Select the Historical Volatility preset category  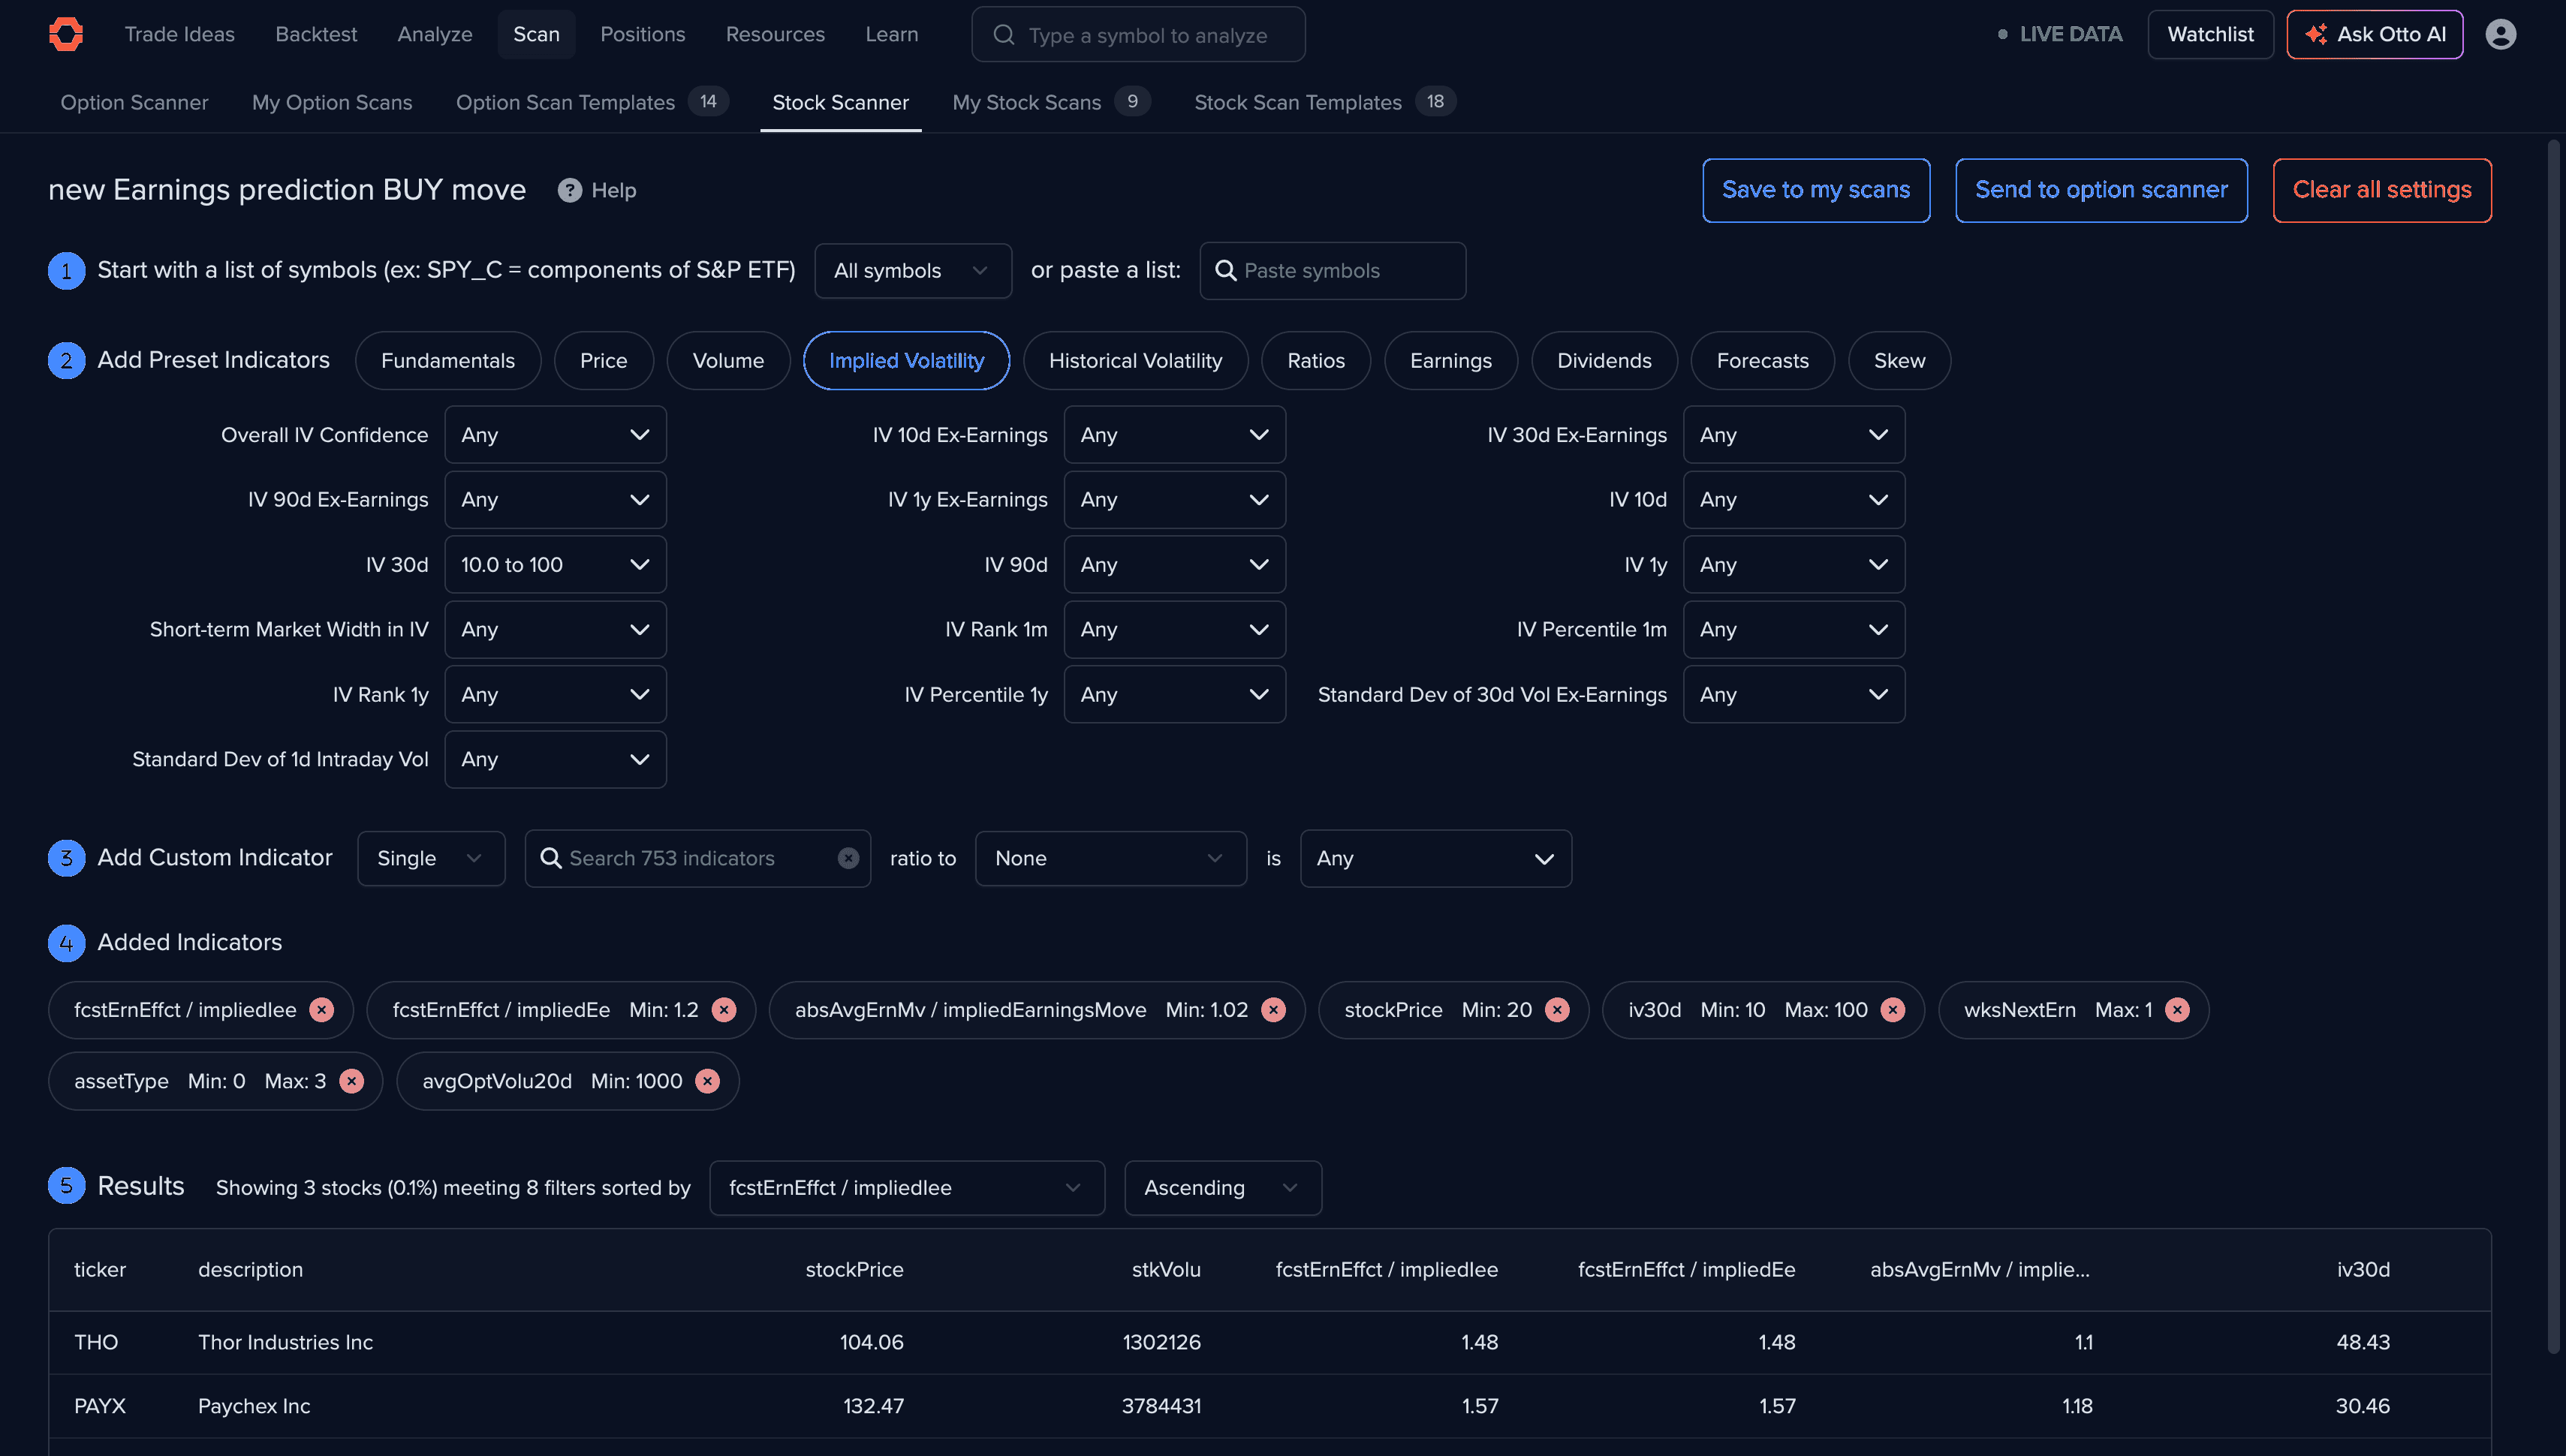click(1135, 361)
